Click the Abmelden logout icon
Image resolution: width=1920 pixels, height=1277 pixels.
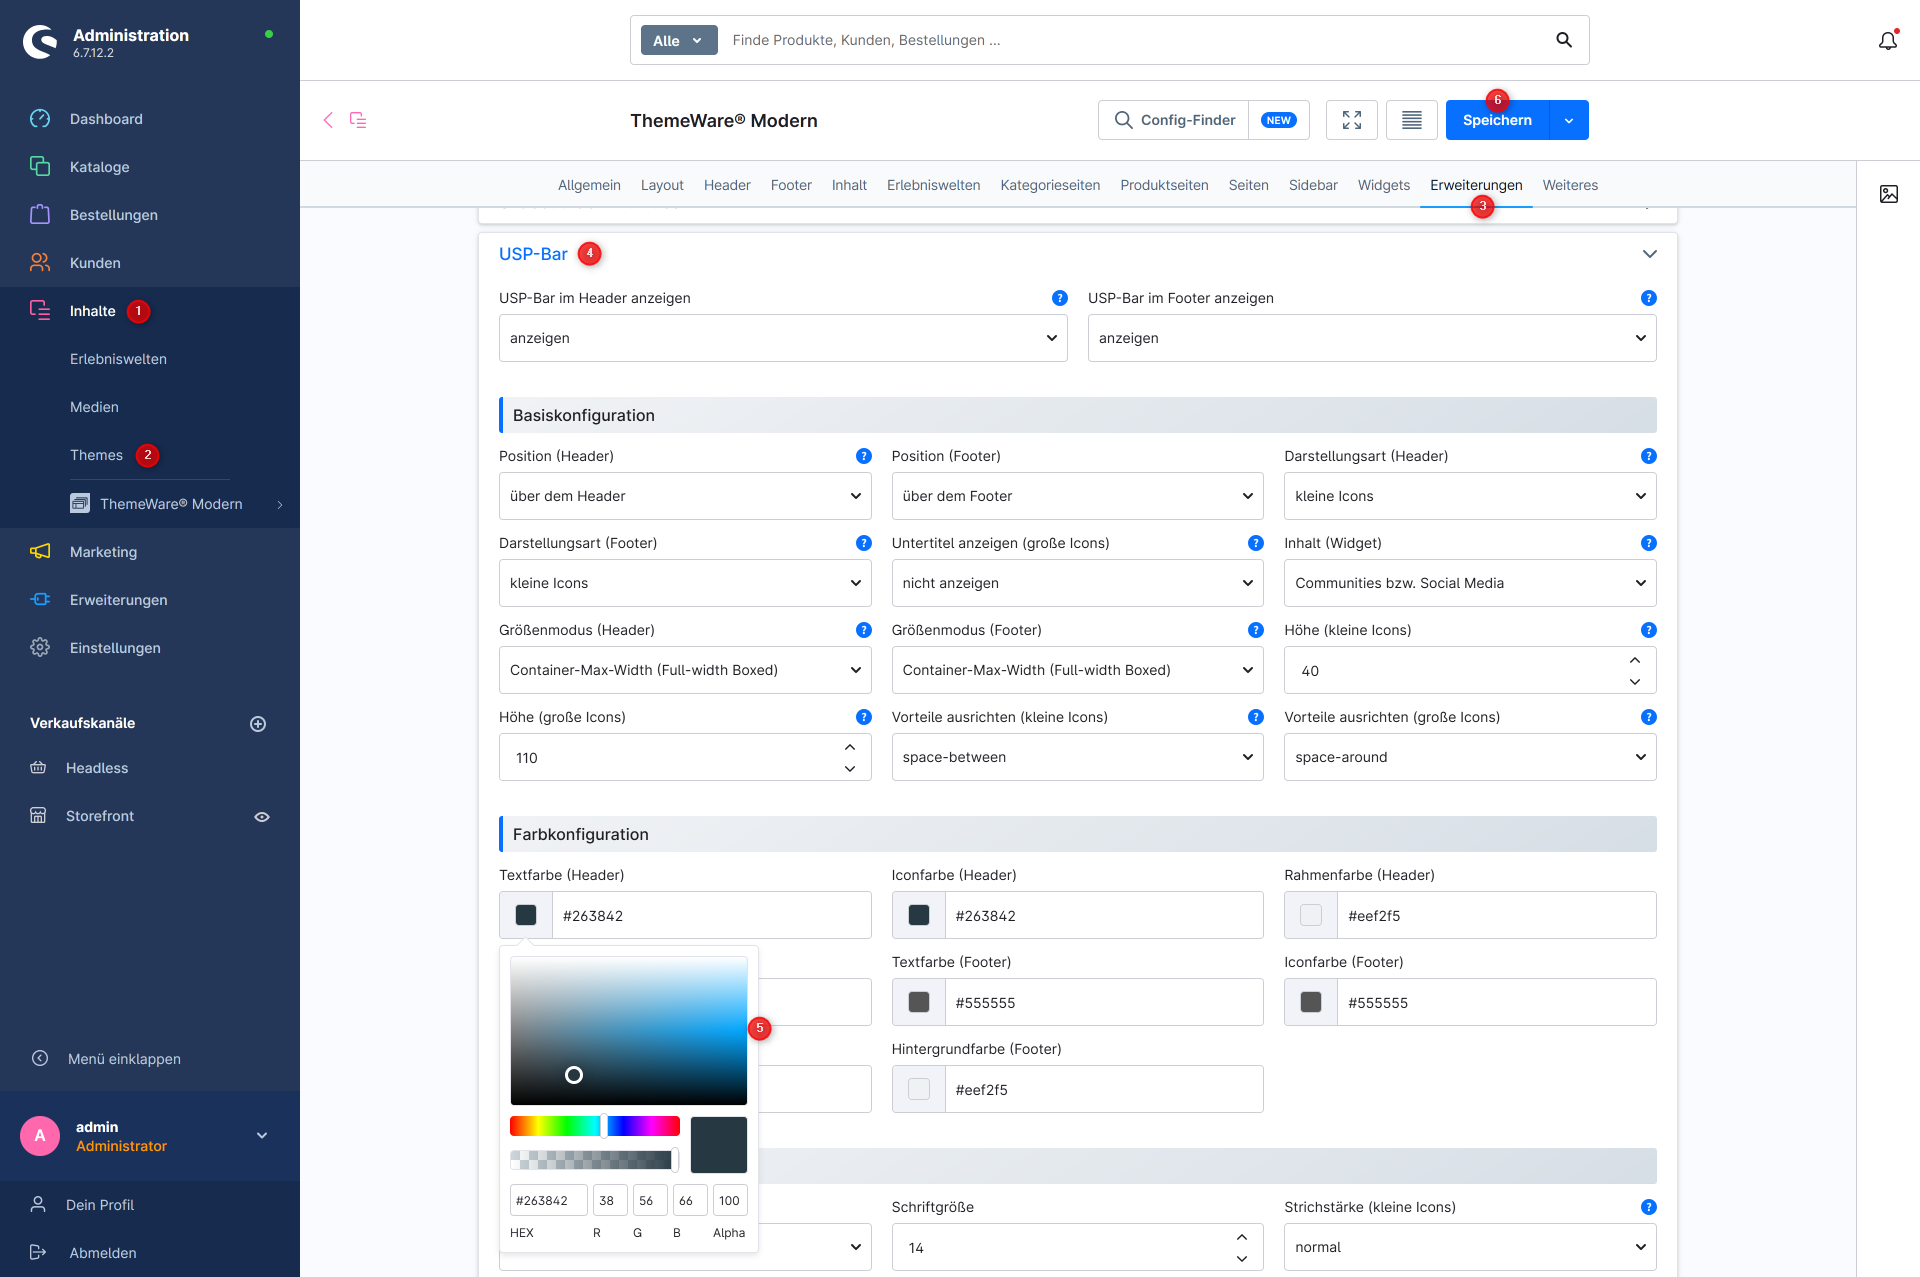[x=38, y=1253]
